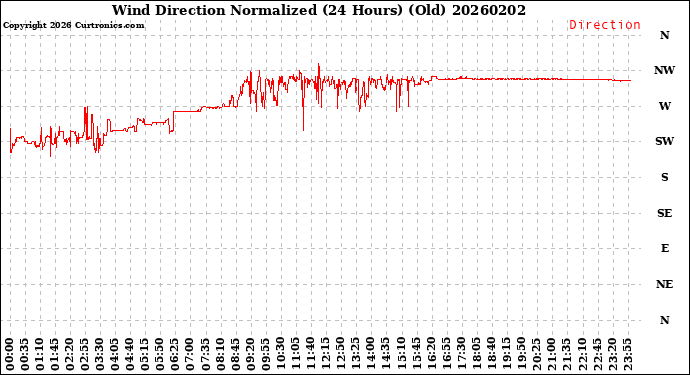The image size is (690, 375).
Task: Click the '18:05' time axis label
Action: pyautogui.click(x=477, y=355)
